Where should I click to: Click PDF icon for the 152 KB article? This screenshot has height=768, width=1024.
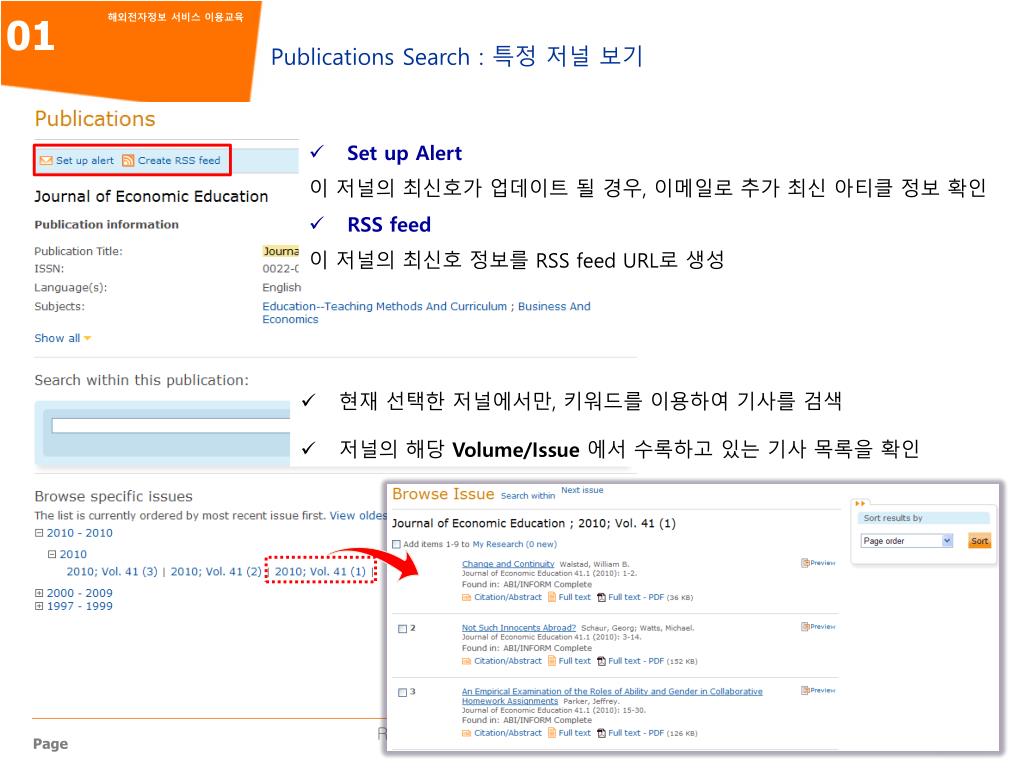point(601,662)
